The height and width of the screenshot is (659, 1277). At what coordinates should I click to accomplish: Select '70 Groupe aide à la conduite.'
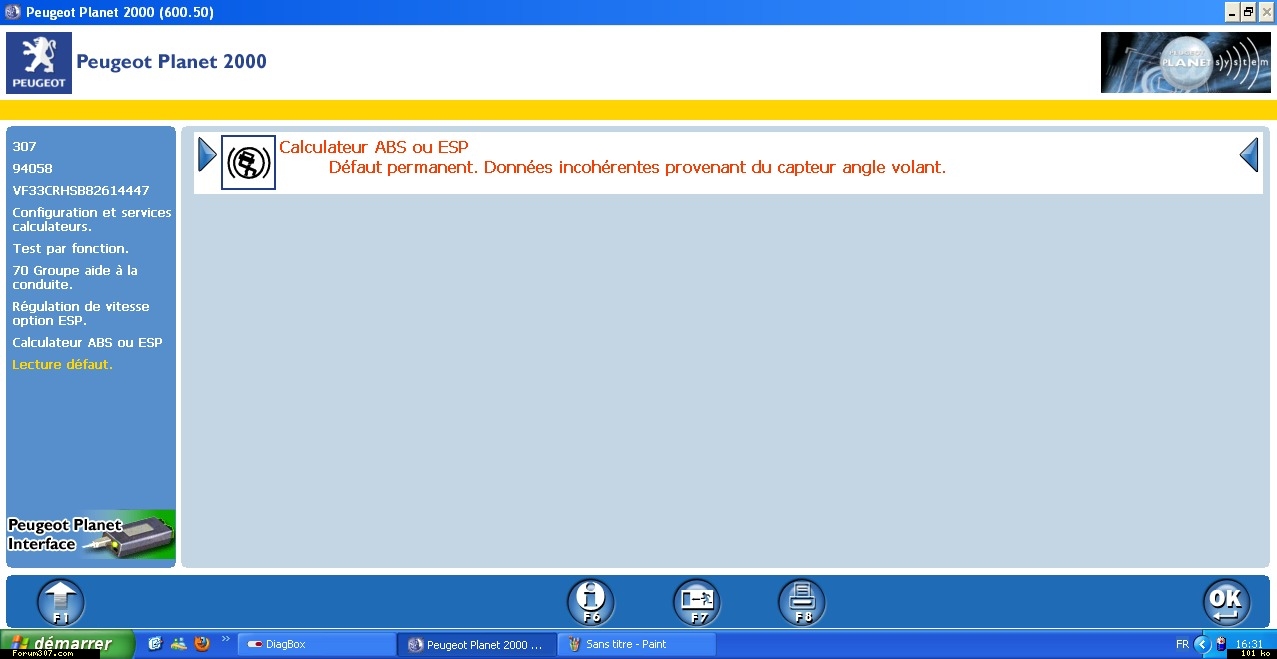[75, 277]
